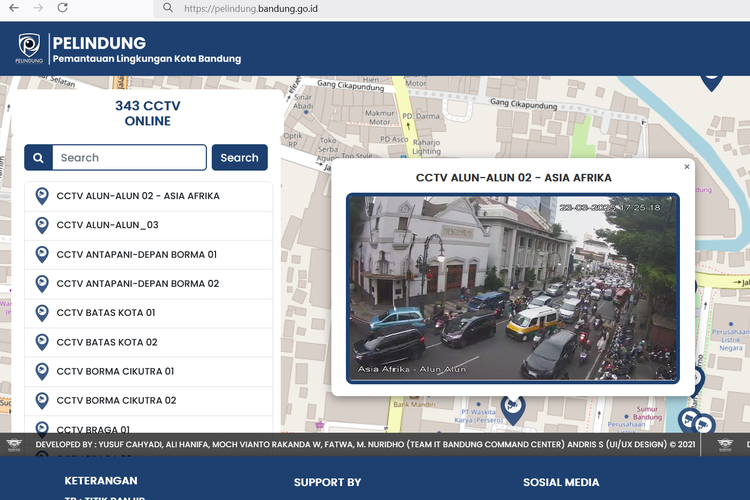Select CCTV BATAS KOTA 01 entry
This screenshot has height=500, width=750.
click(149, 313)
